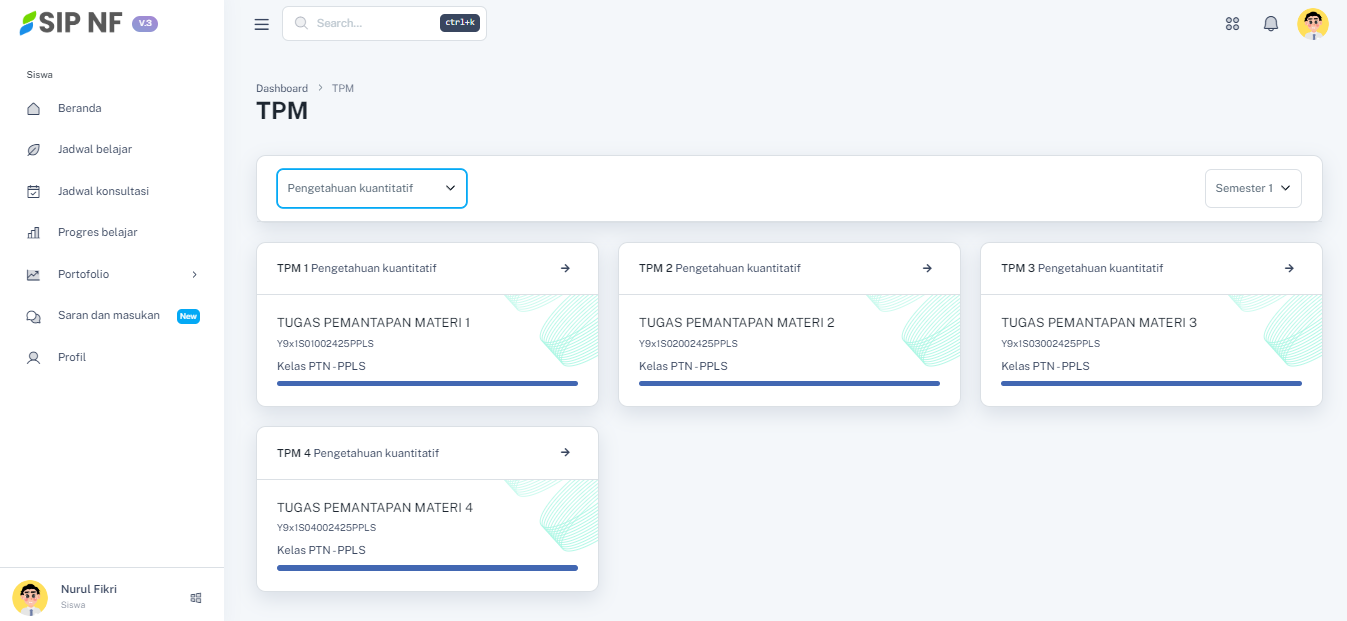Click the Search input field
This screenshot has height=621, width=1347.
coord(375,23)
